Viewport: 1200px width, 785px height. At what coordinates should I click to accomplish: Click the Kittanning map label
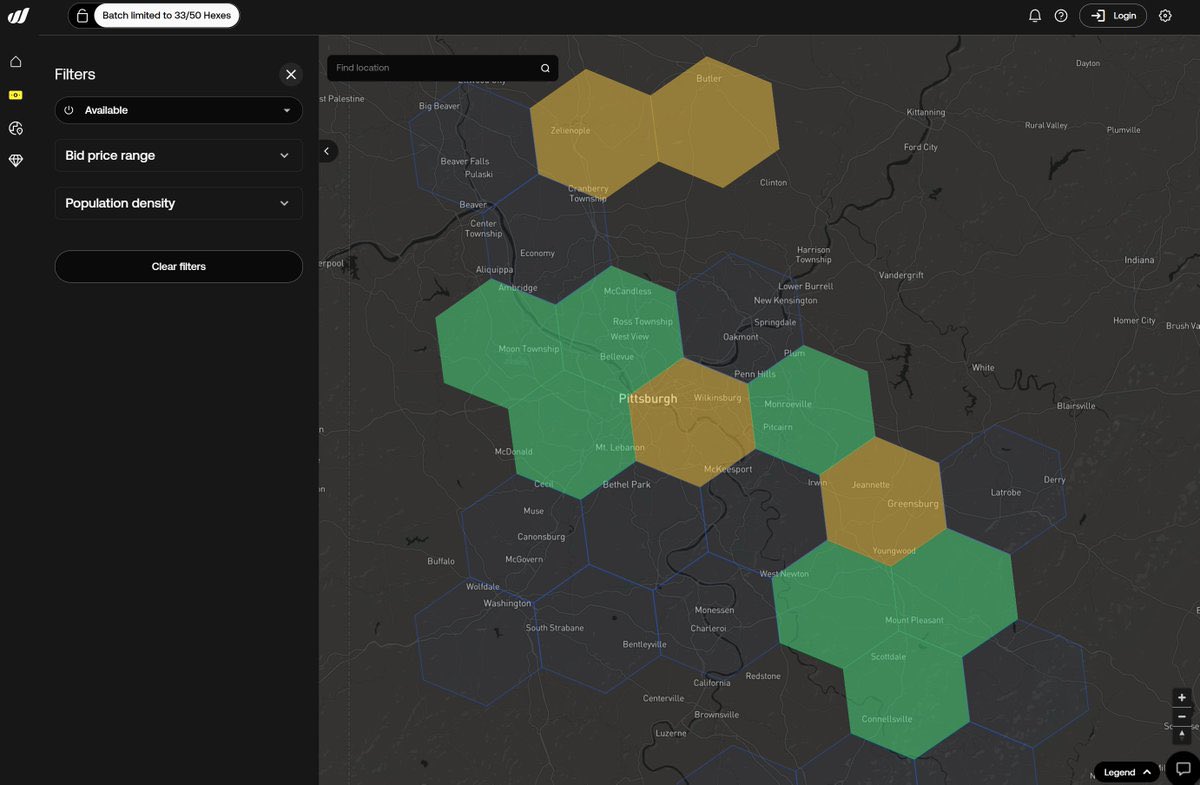tap(925, 112)
